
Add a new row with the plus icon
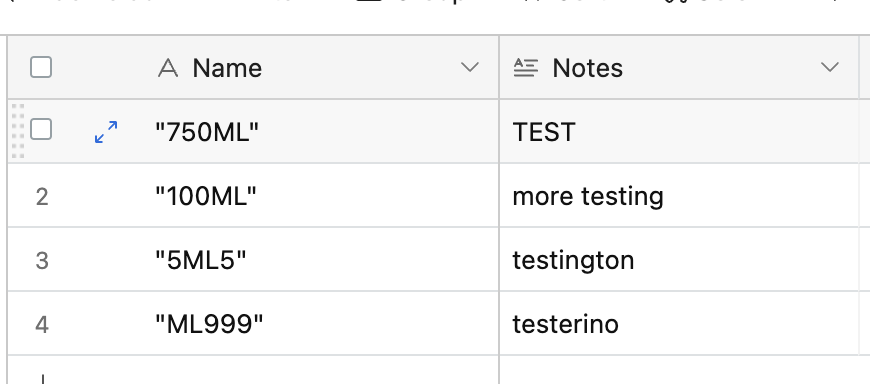[x=42, y=380]
